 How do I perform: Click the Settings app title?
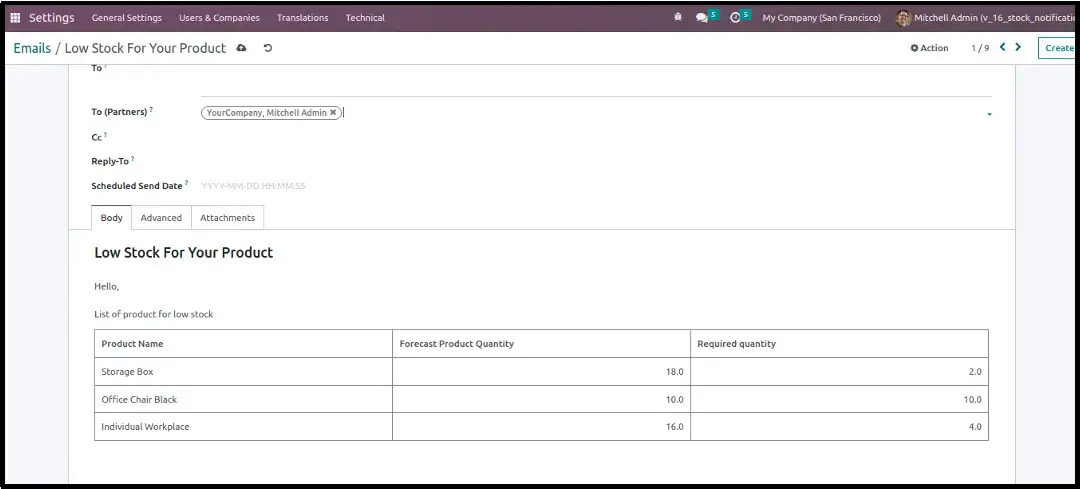click(x=52, y=18)
